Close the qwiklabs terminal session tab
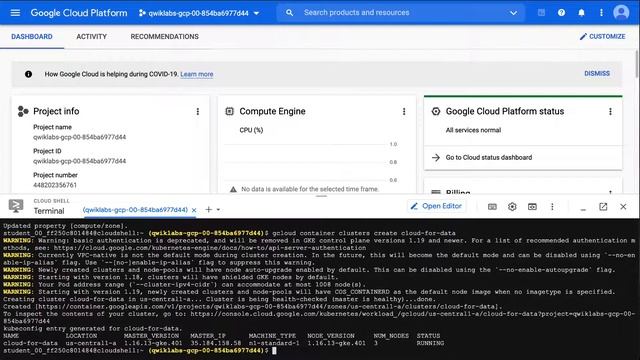The height and width of the screenshot is (360, 640). 194,210
